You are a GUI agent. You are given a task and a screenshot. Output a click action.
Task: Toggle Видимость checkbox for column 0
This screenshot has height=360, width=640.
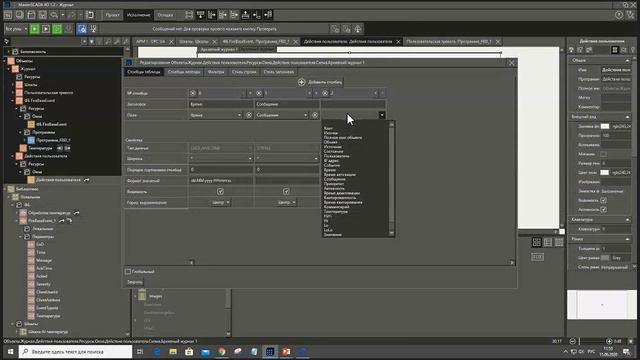[x=220, y=191]
